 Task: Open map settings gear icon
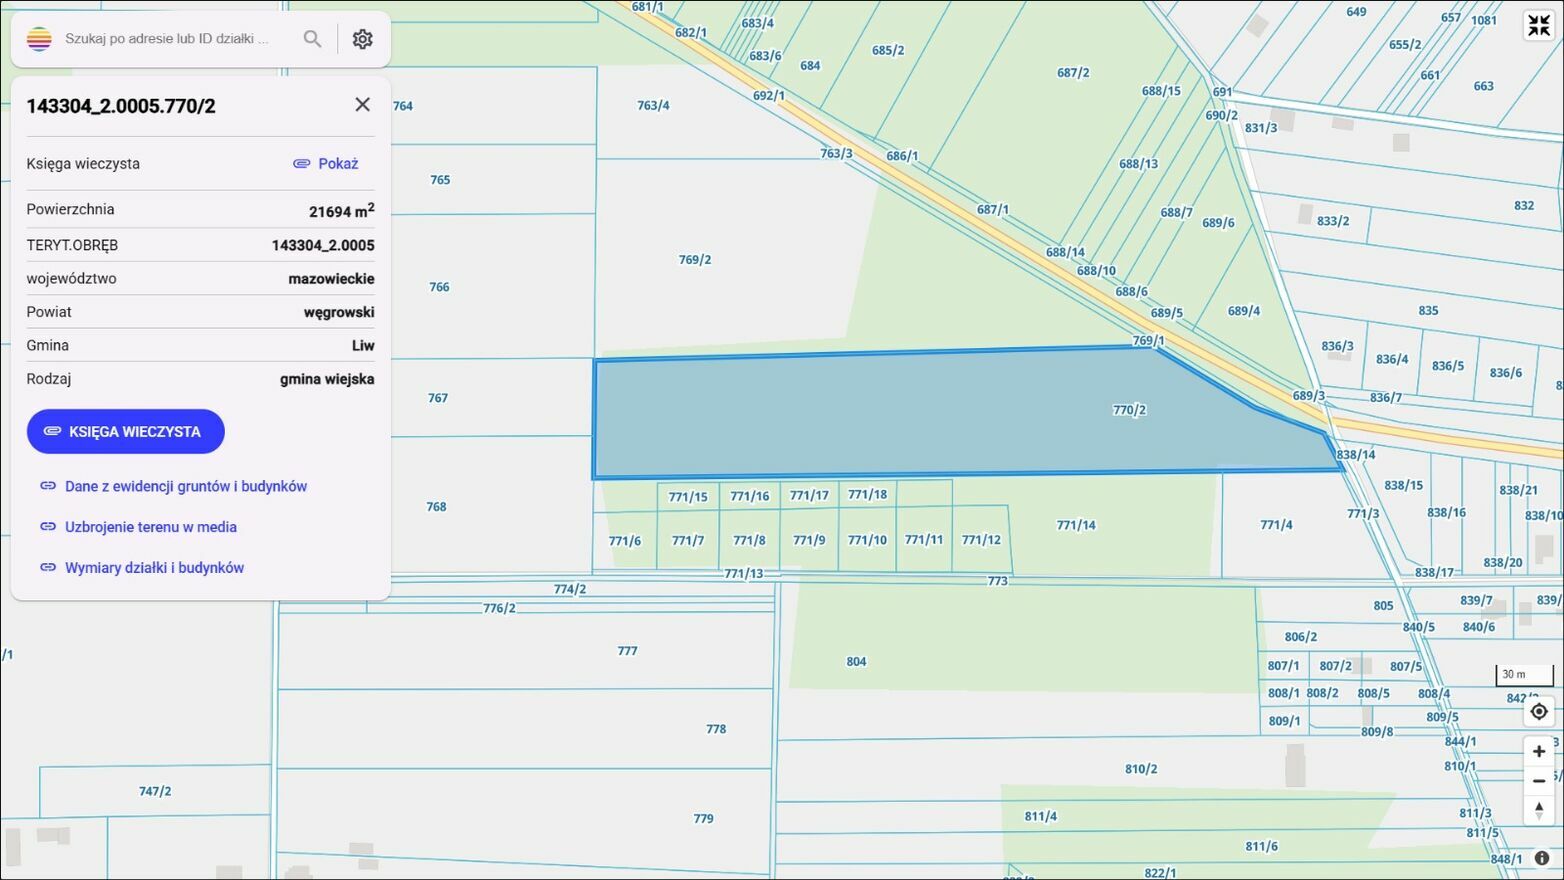point(362,39)
